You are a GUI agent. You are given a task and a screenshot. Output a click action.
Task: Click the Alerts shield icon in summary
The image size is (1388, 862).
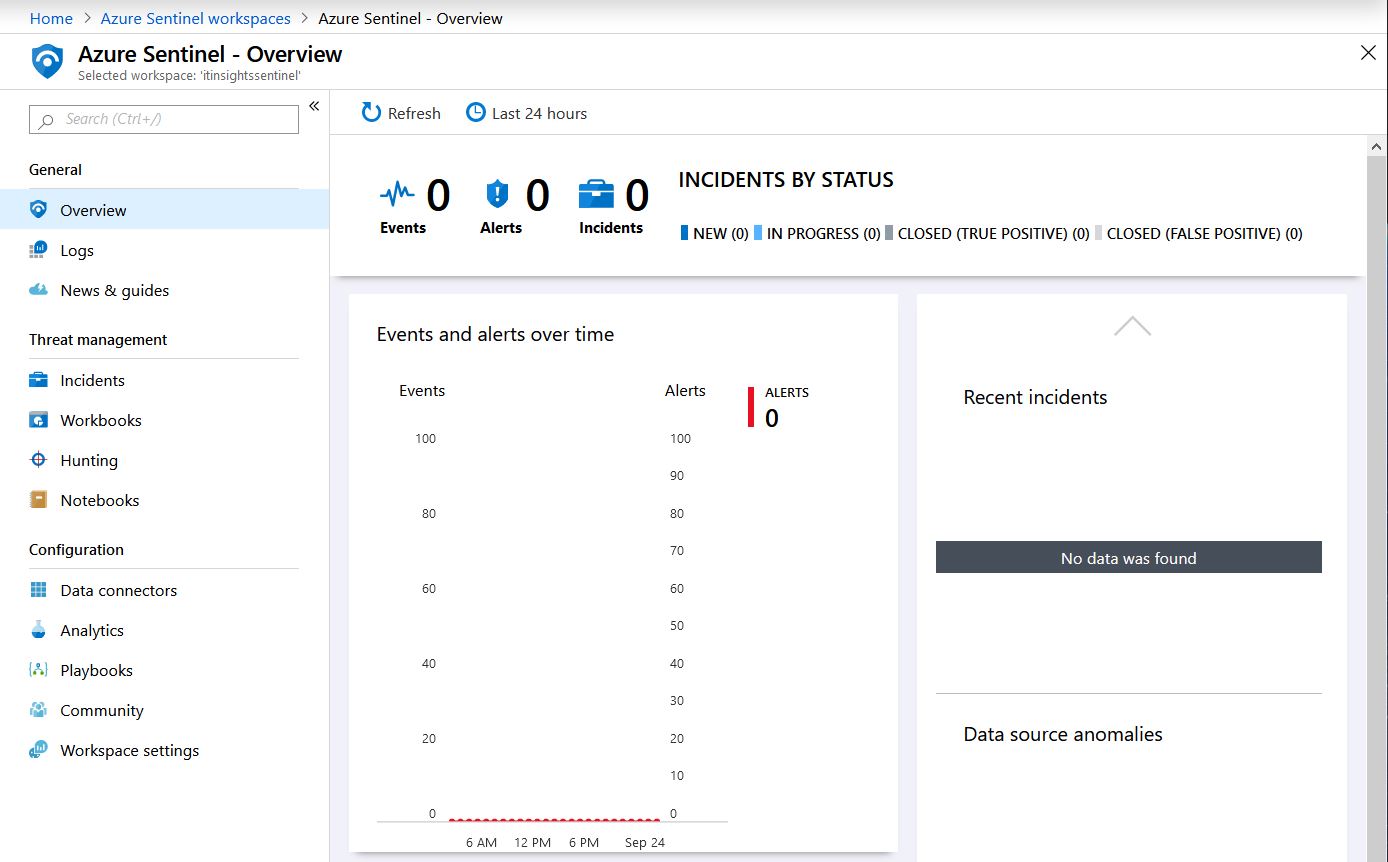click(x=497, y=193)
